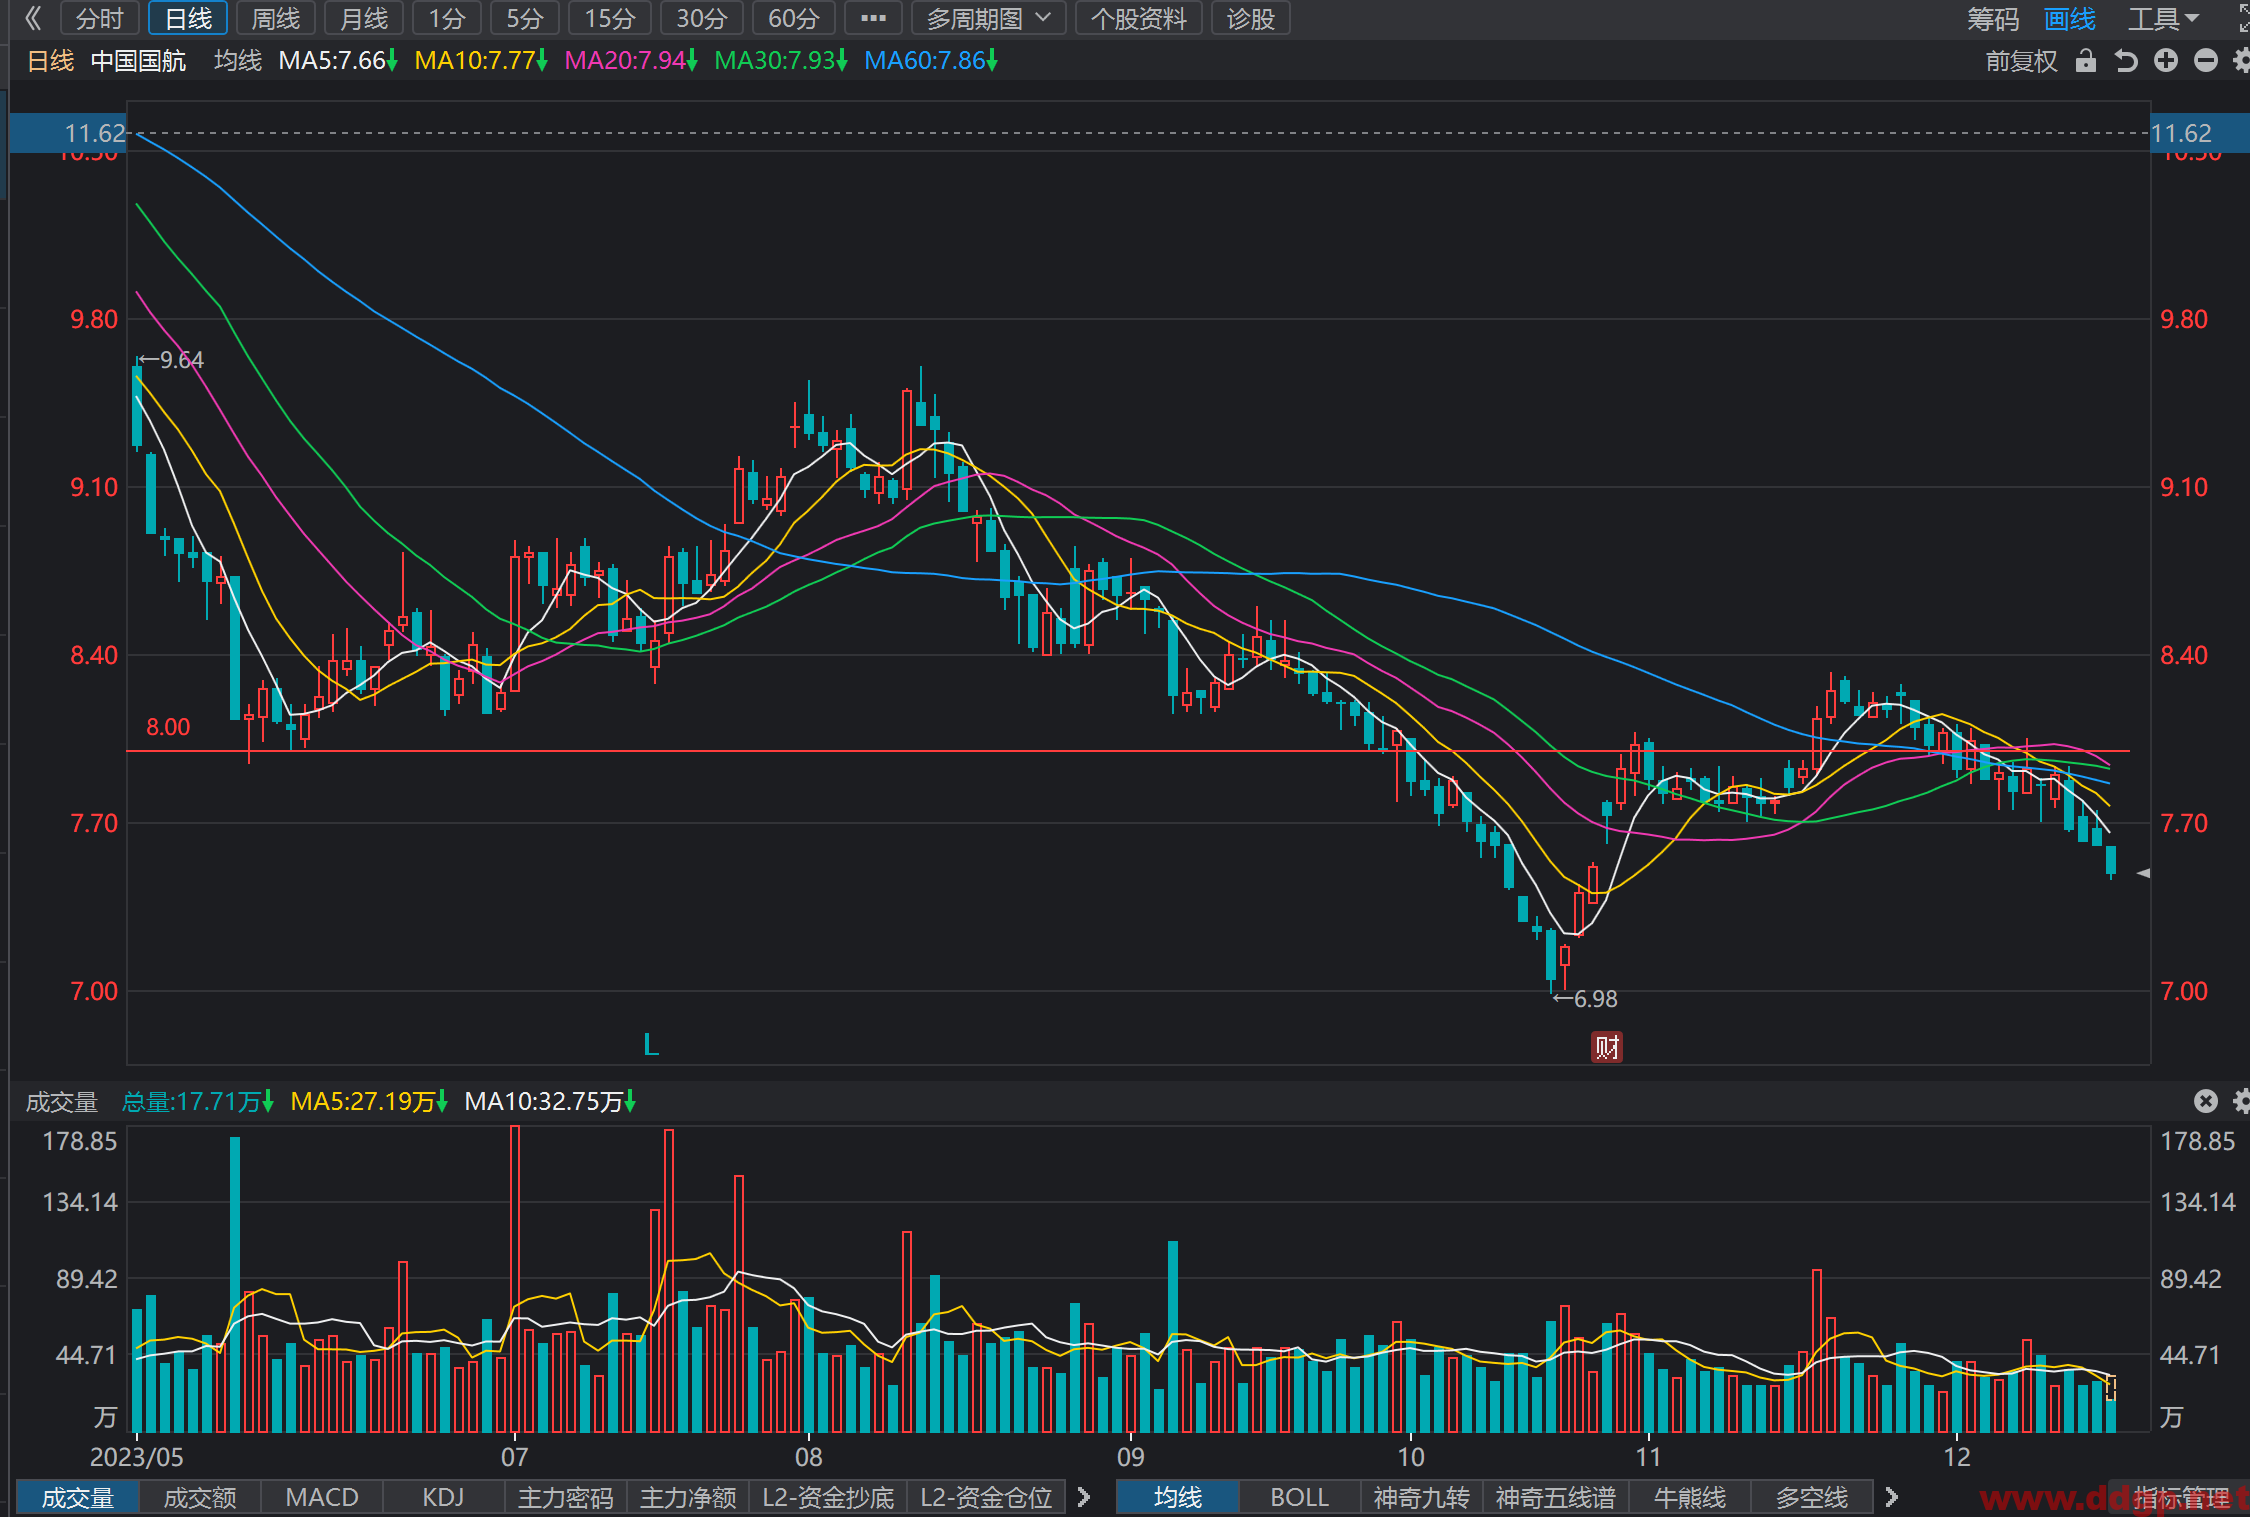Viewport: 2250px width, 1517px height.
Task: Toggle the 前复权 price adjustment setting
Action: click(2021, 61)
